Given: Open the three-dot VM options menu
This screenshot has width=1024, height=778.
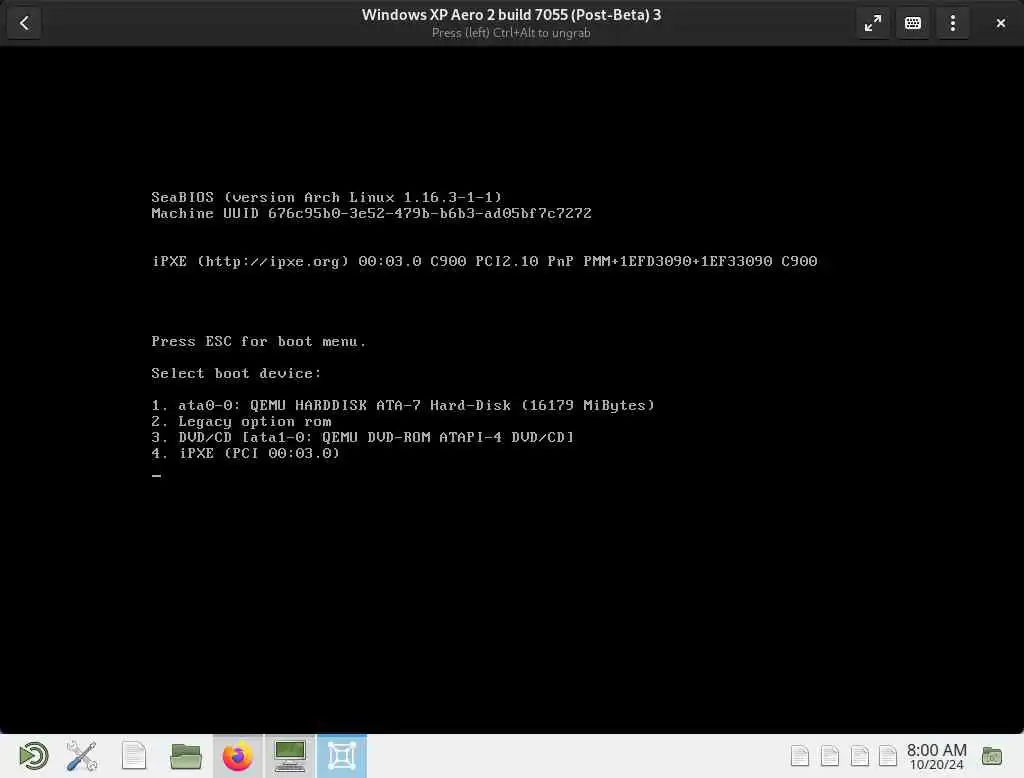Looking at the screenshot, I should click(x=953, y=24).
